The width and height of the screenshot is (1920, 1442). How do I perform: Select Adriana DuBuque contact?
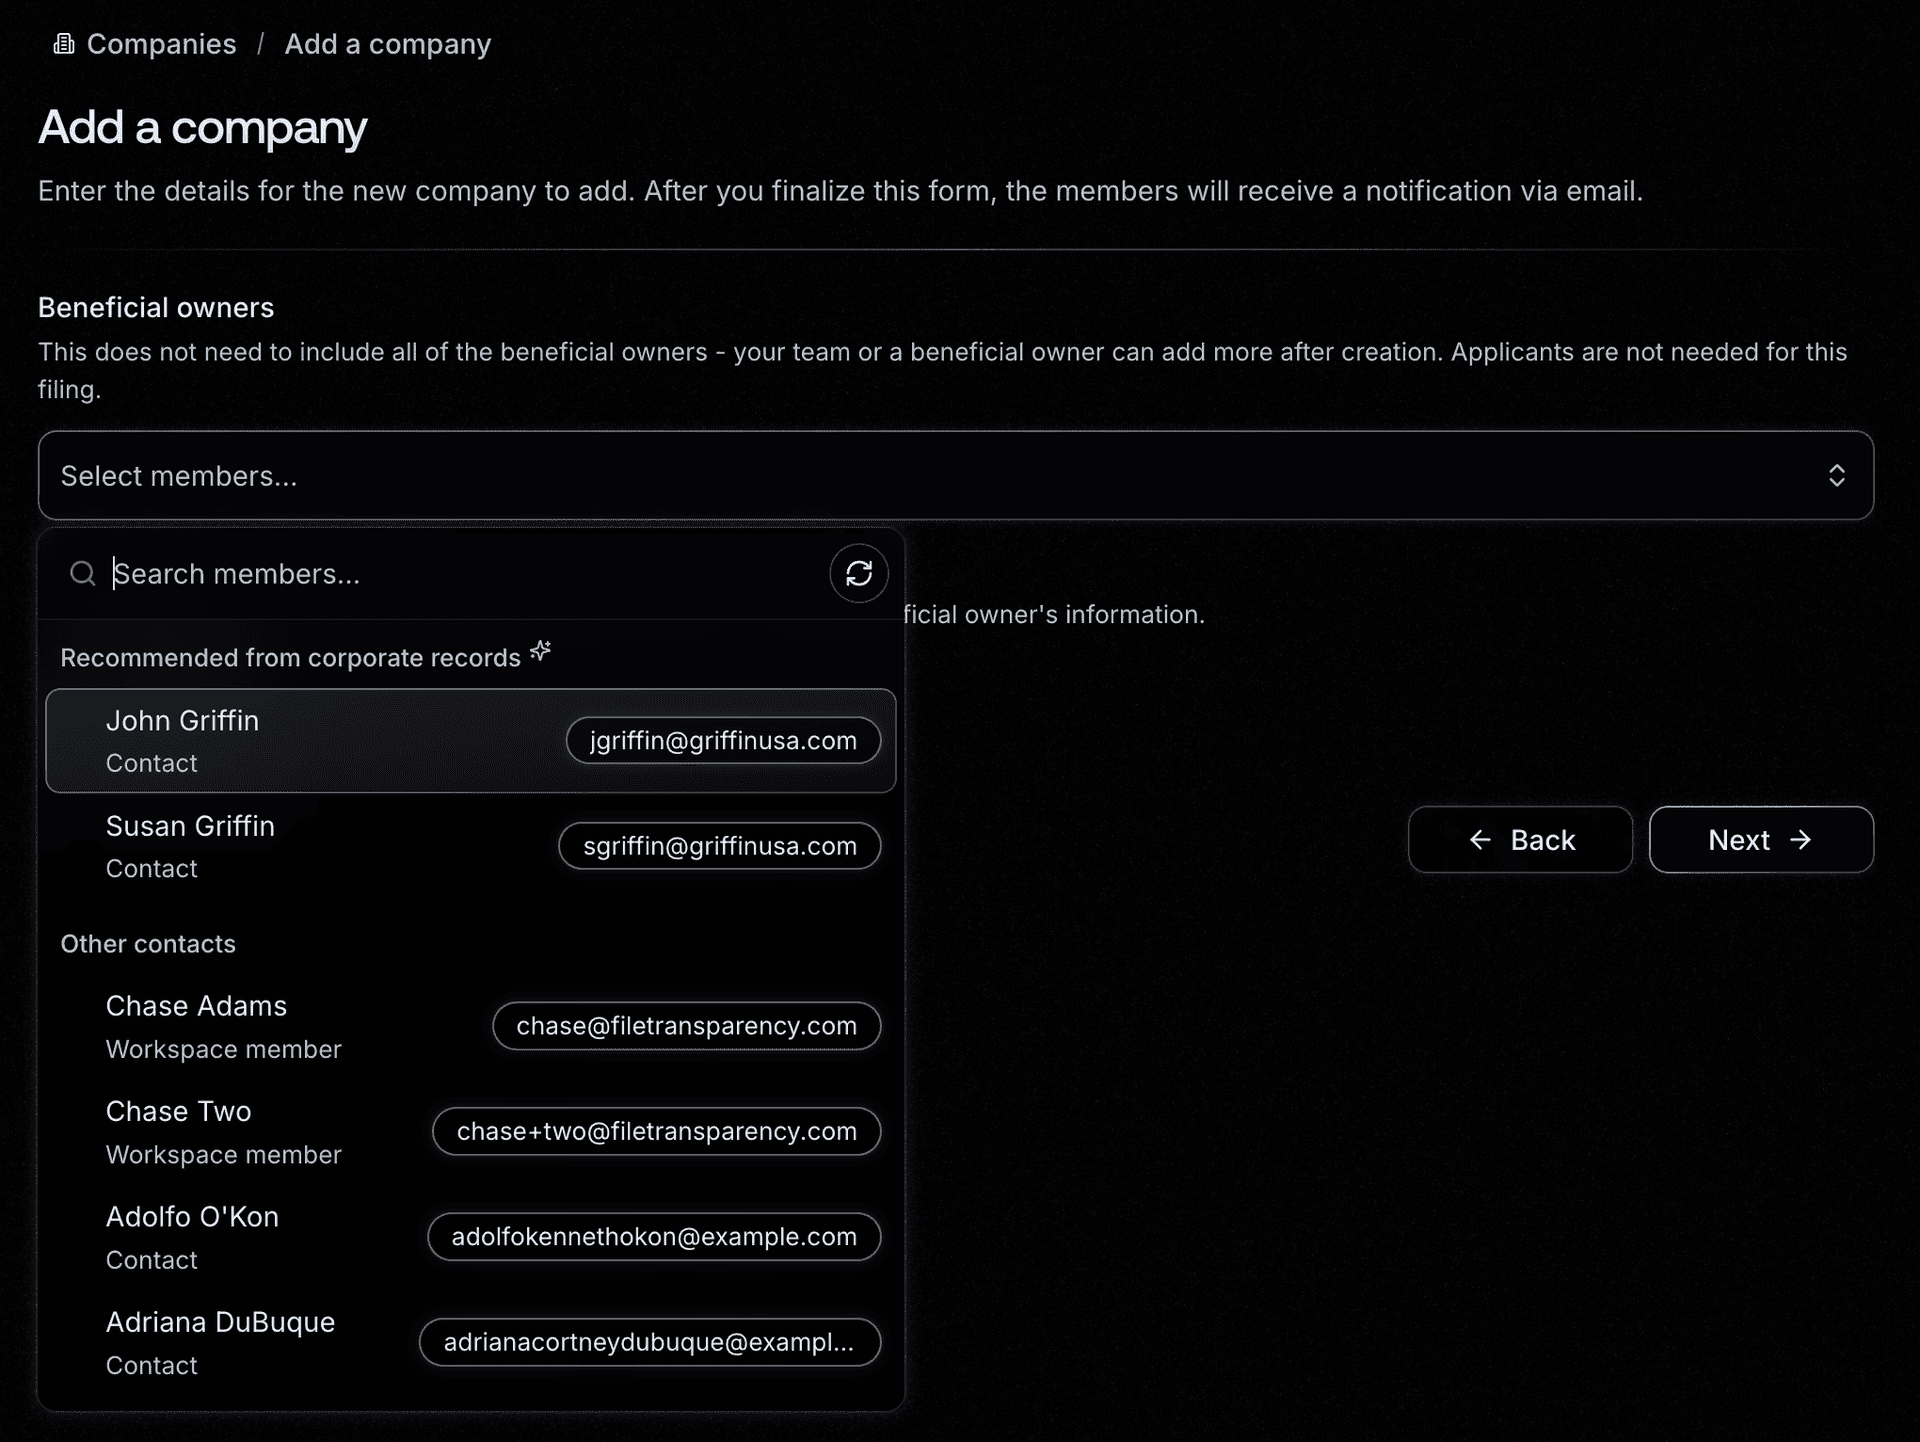[x=469, y=1342]
